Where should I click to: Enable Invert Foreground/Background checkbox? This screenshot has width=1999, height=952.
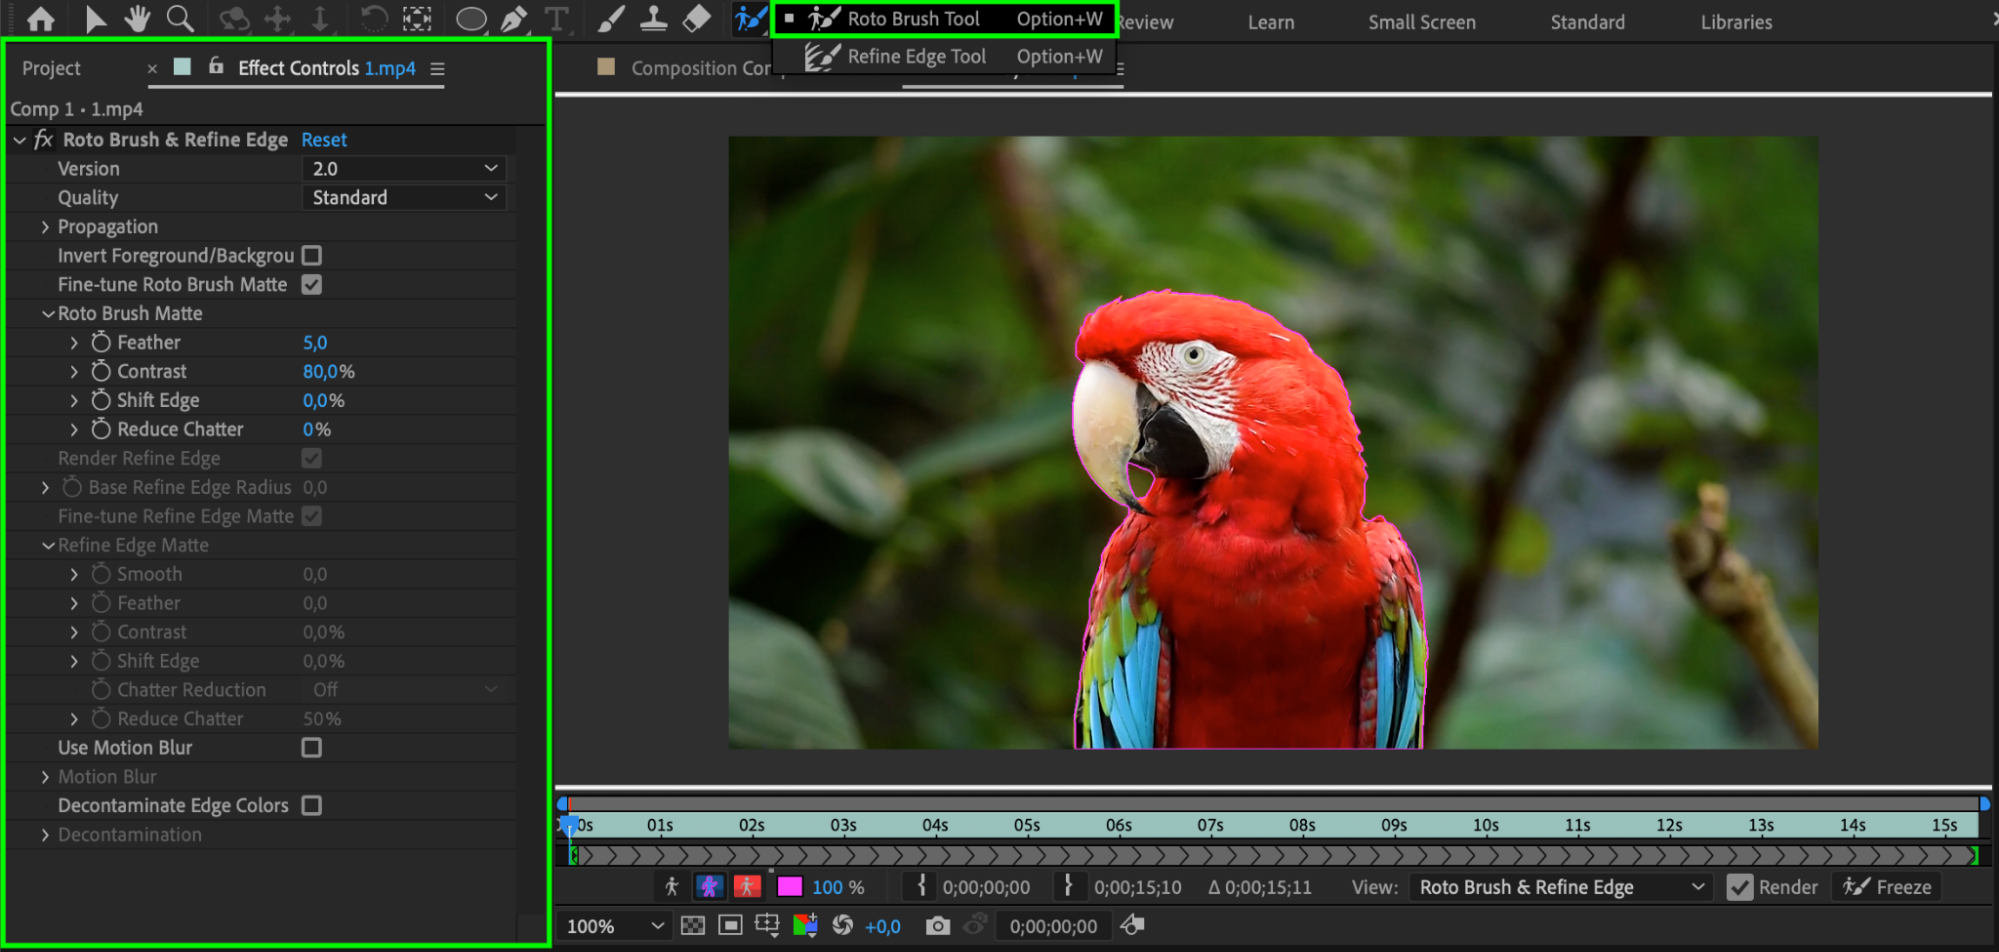(x=312, y=256)
